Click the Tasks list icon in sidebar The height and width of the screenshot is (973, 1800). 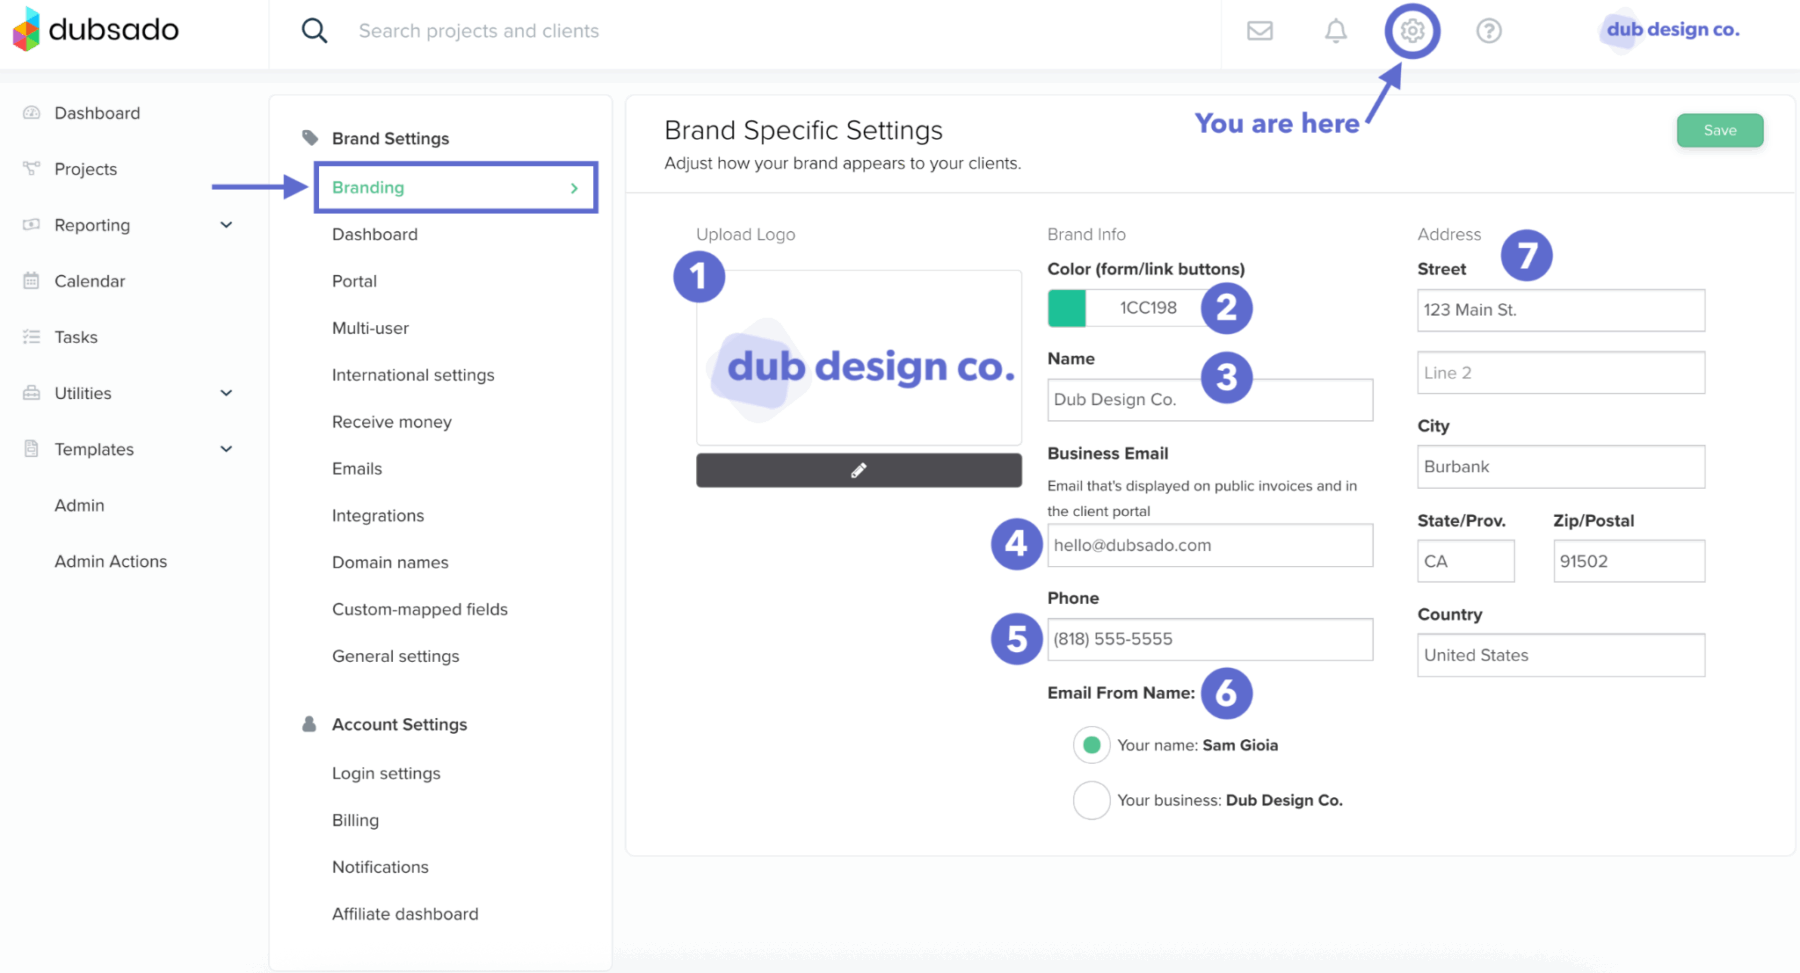[32, 337]
